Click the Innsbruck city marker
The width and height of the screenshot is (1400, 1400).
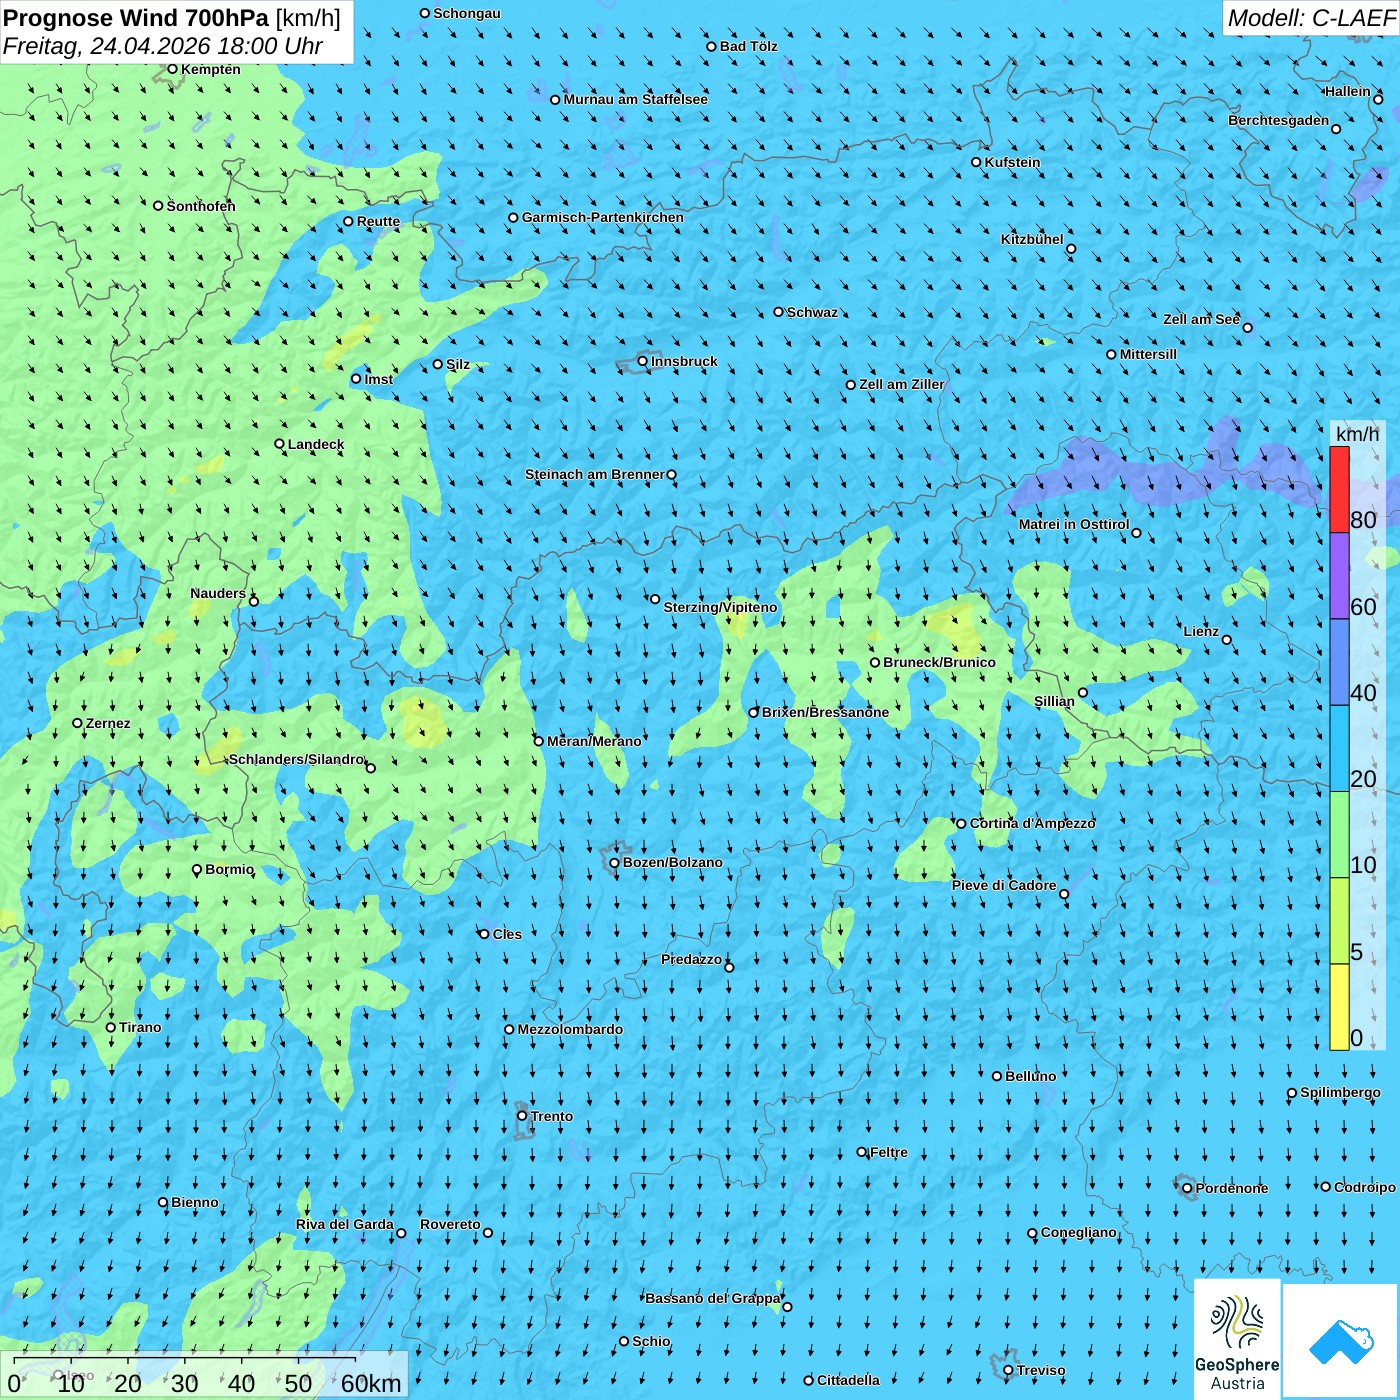pos(643,361)
